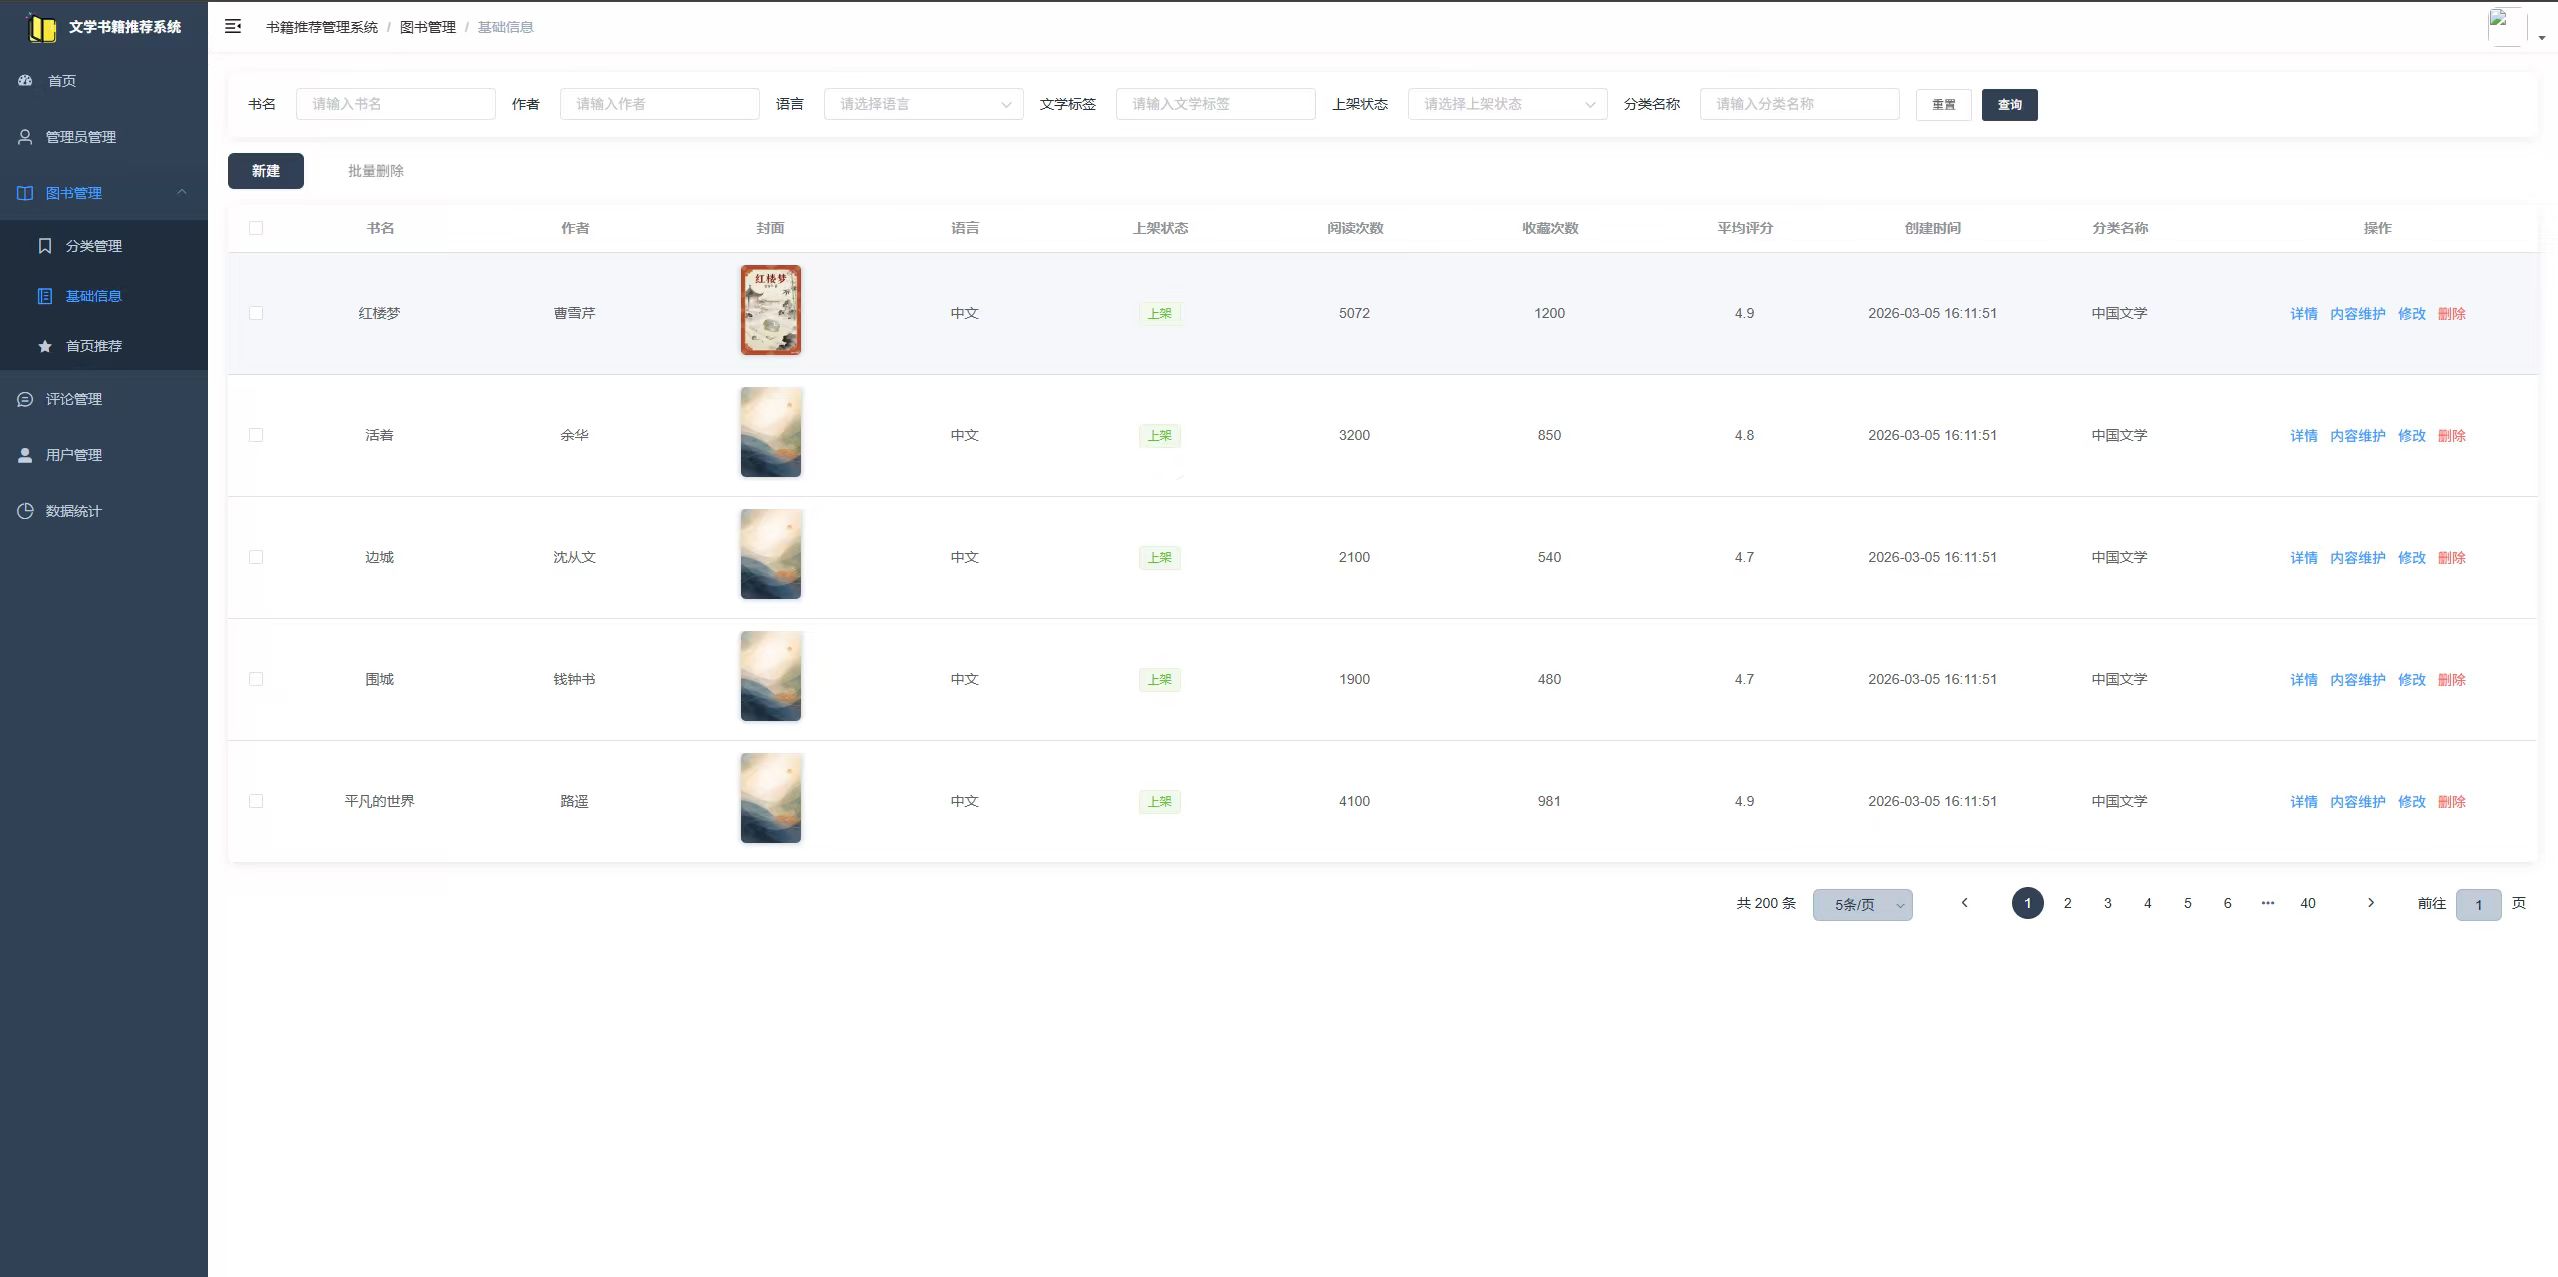Open the 5条/页 page size dropdown

[x=1862, y=905]
